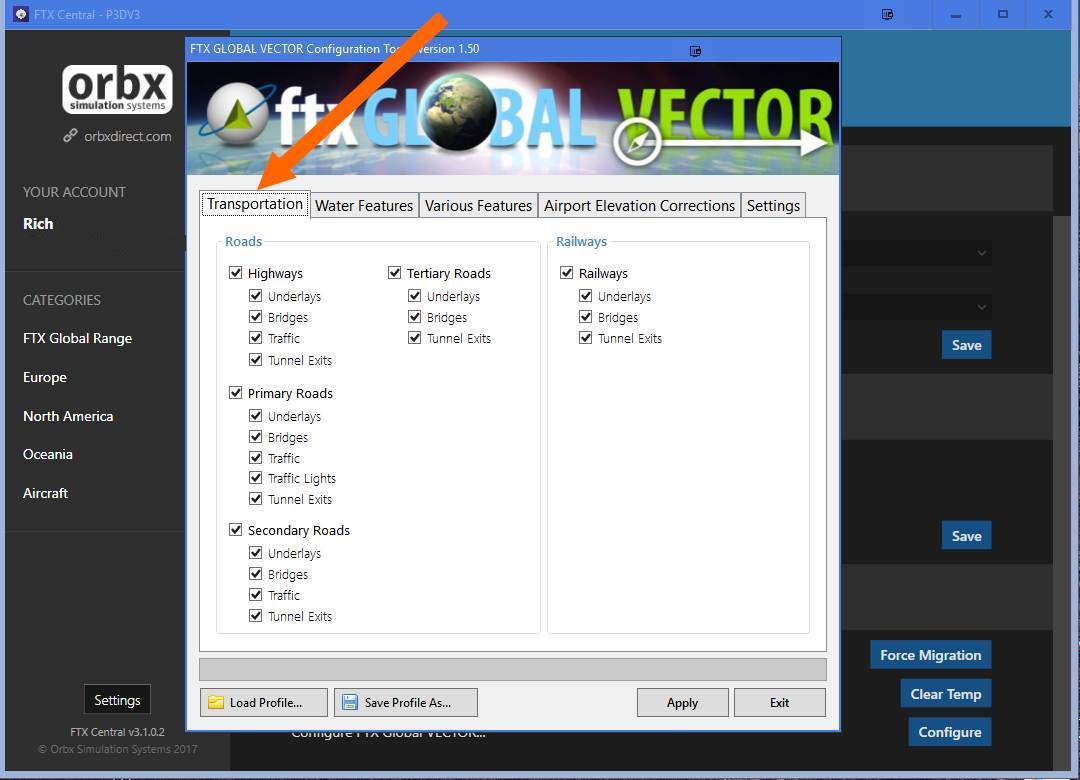
Task: Toggle Tertiary Roads Underlays checkbox
Action: [415, 296]
